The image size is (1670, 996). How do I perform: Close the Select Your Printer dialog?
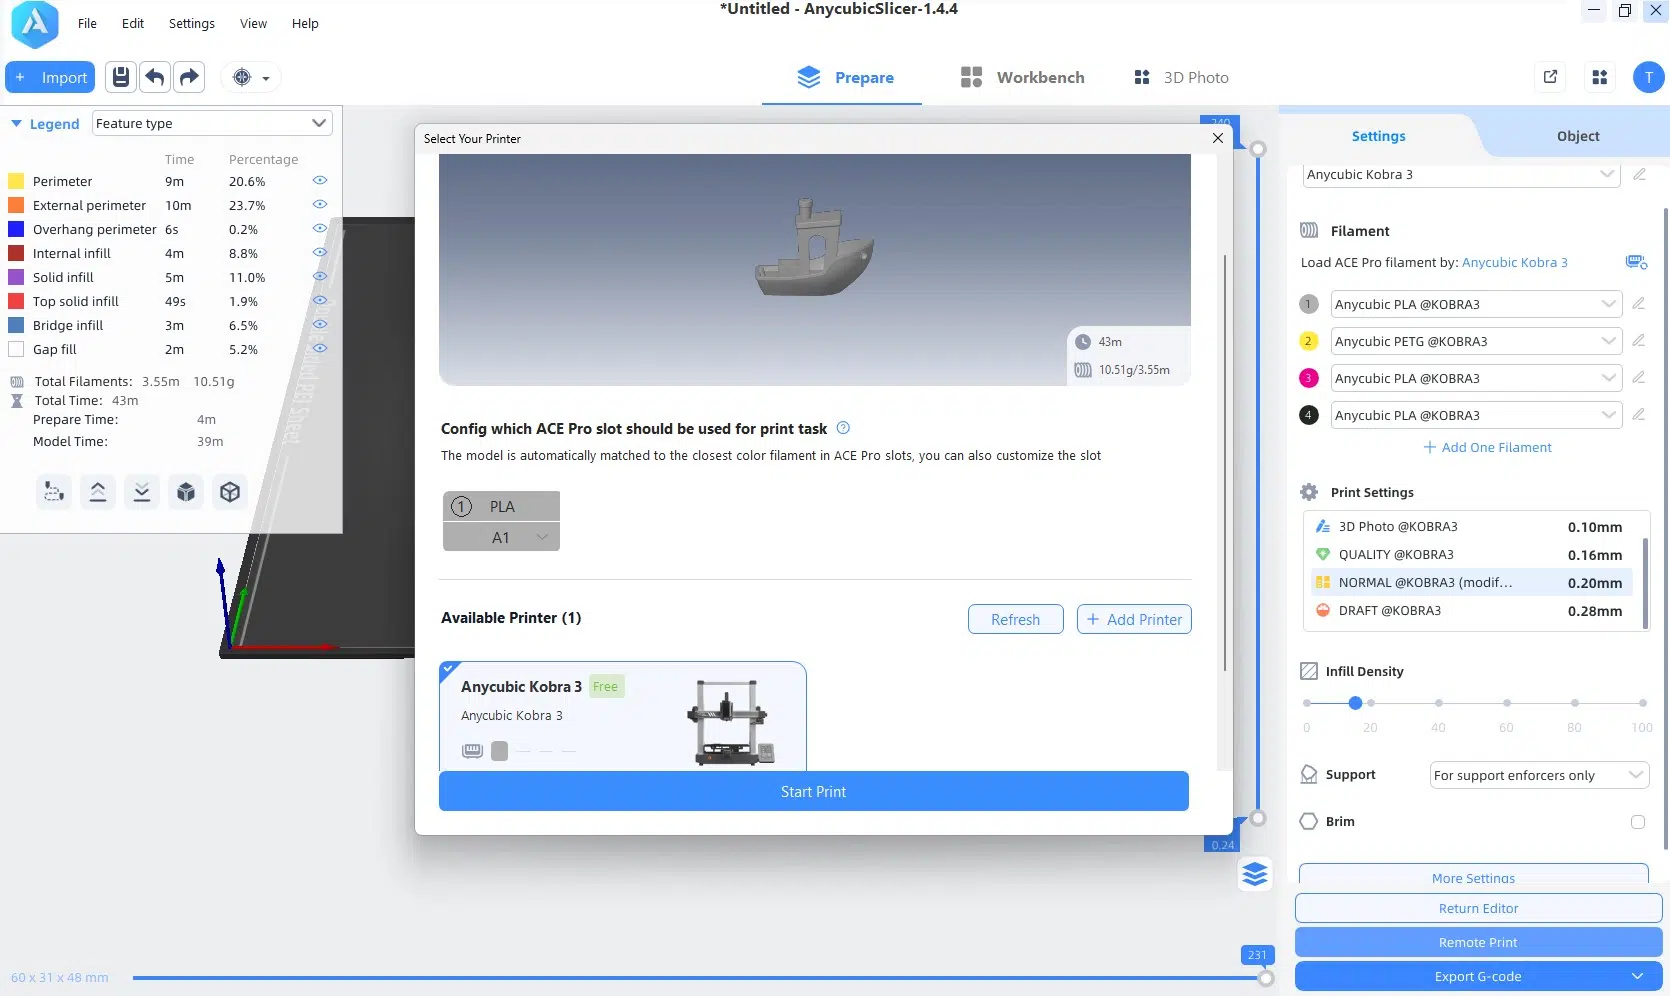[x=1218, y=138]
